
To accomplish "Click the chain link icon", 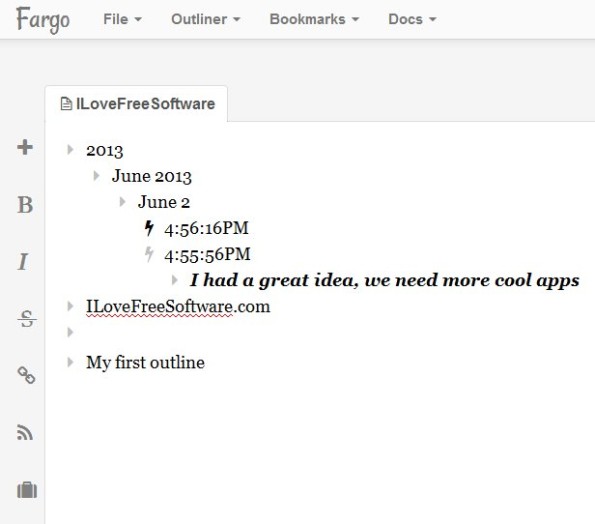I will point(27,375).
